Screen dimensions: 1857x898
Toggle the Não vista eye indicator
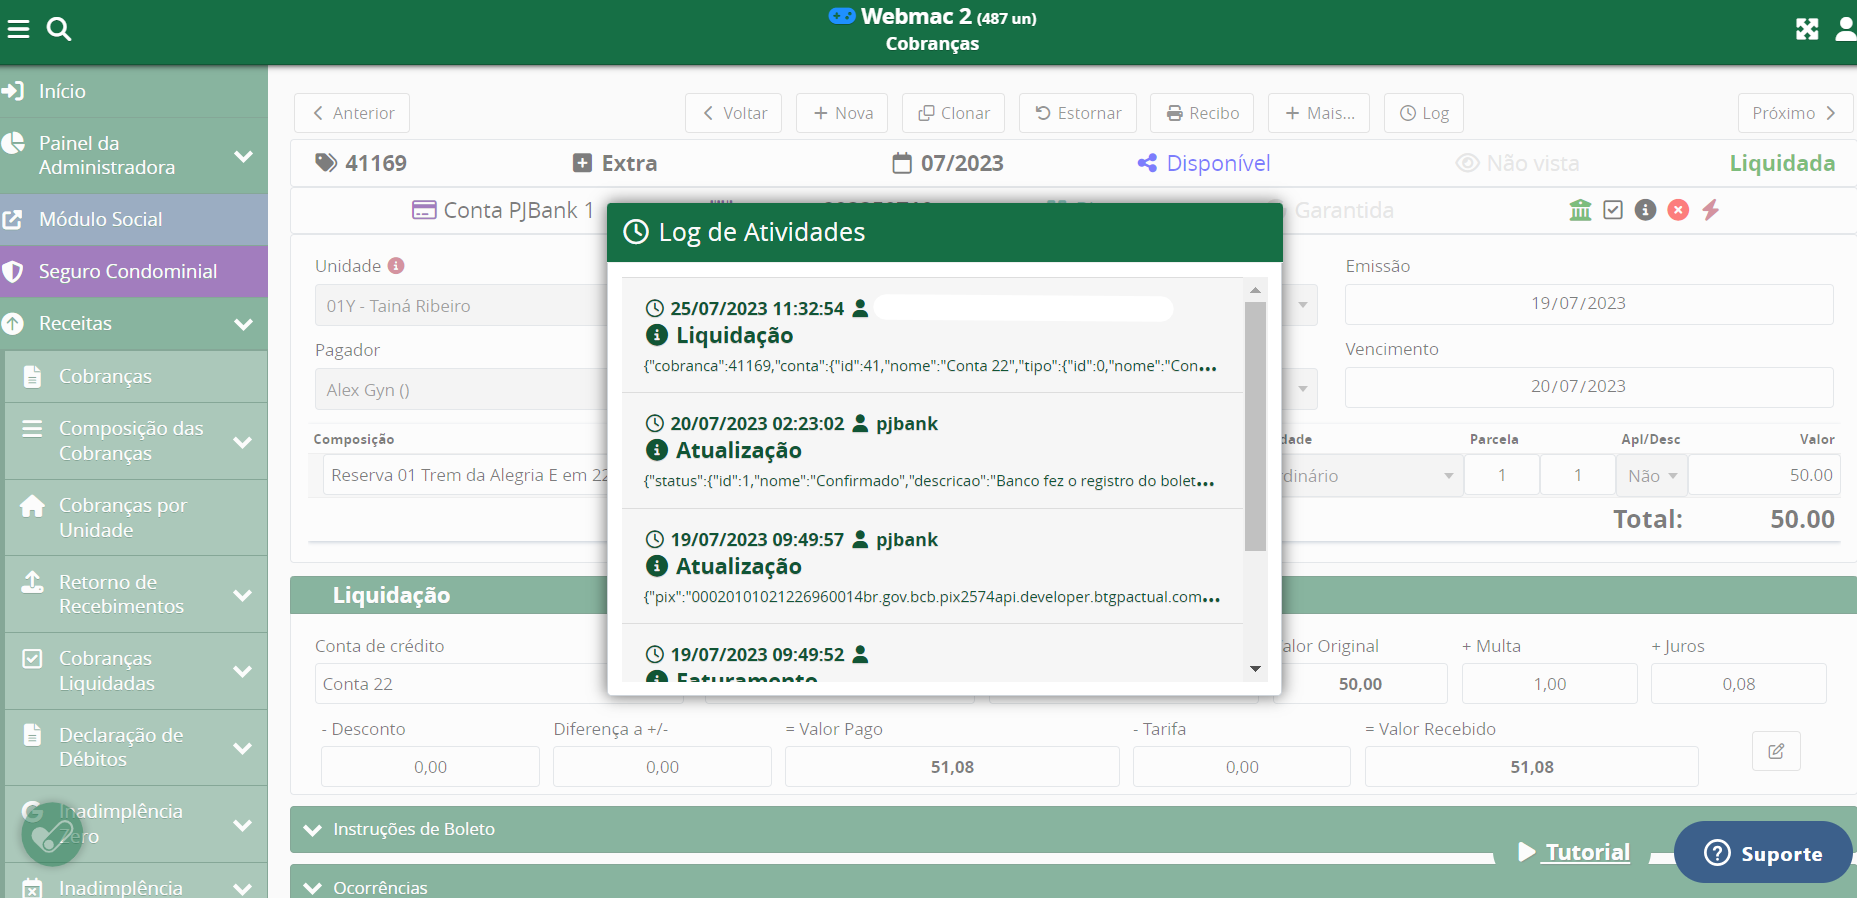pyautogui.click(x=1517, y=163)
